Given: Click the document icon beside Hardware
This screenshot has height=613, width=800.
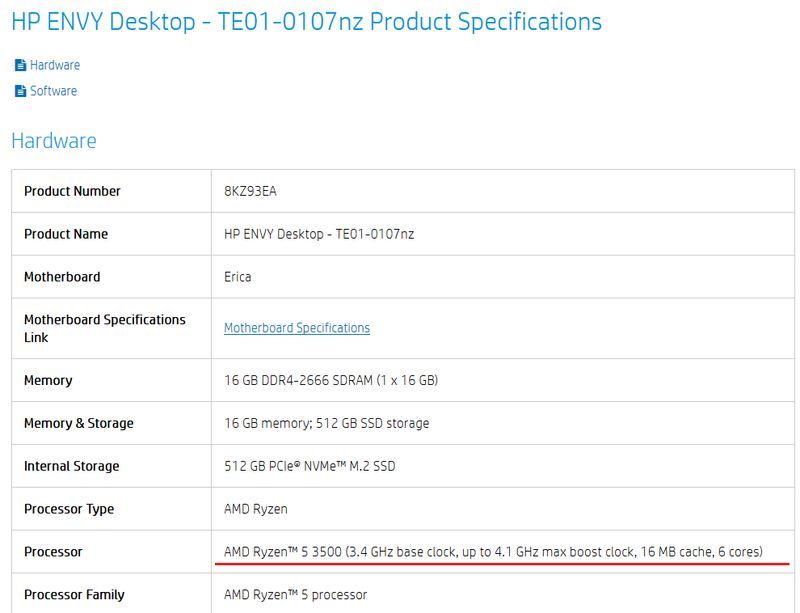Looking at the screenshot, I should click(20, 65).
